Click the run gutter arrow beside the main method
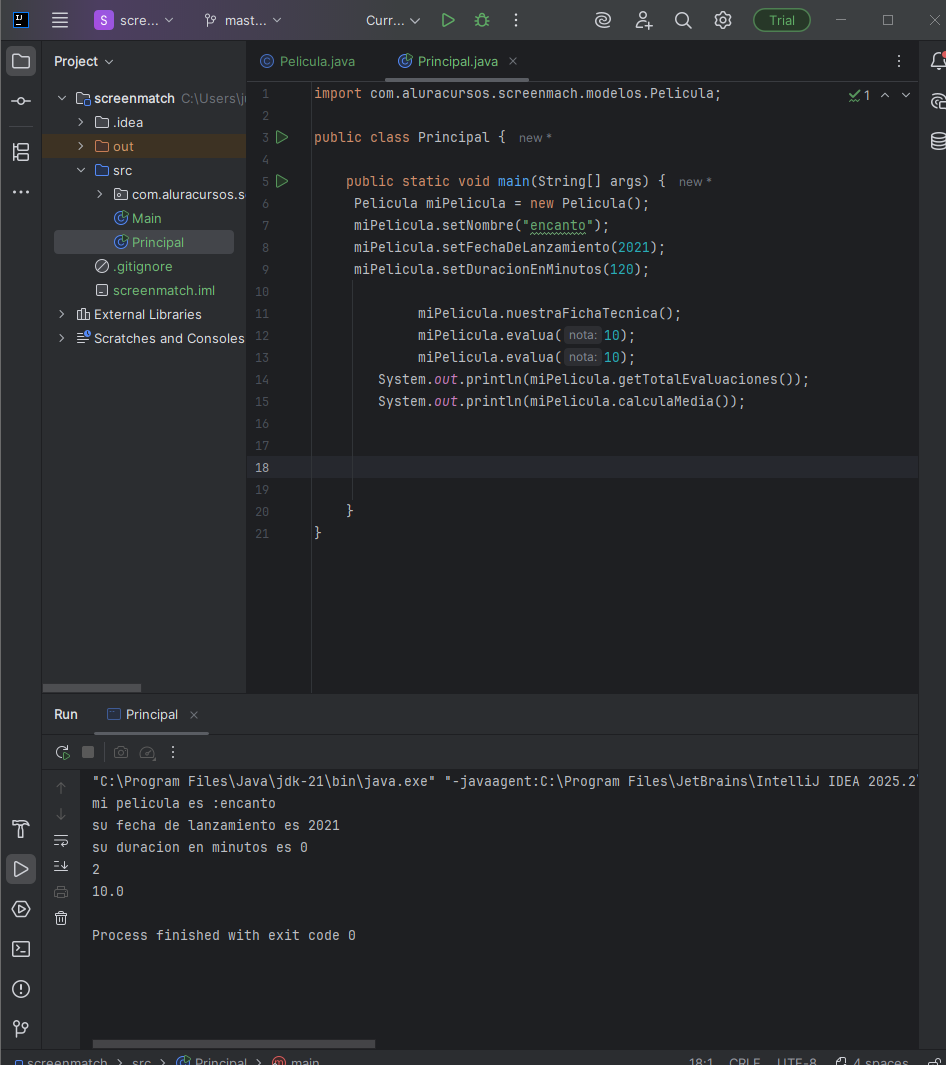Screen dimensions: 946x1065 (282, 181)
